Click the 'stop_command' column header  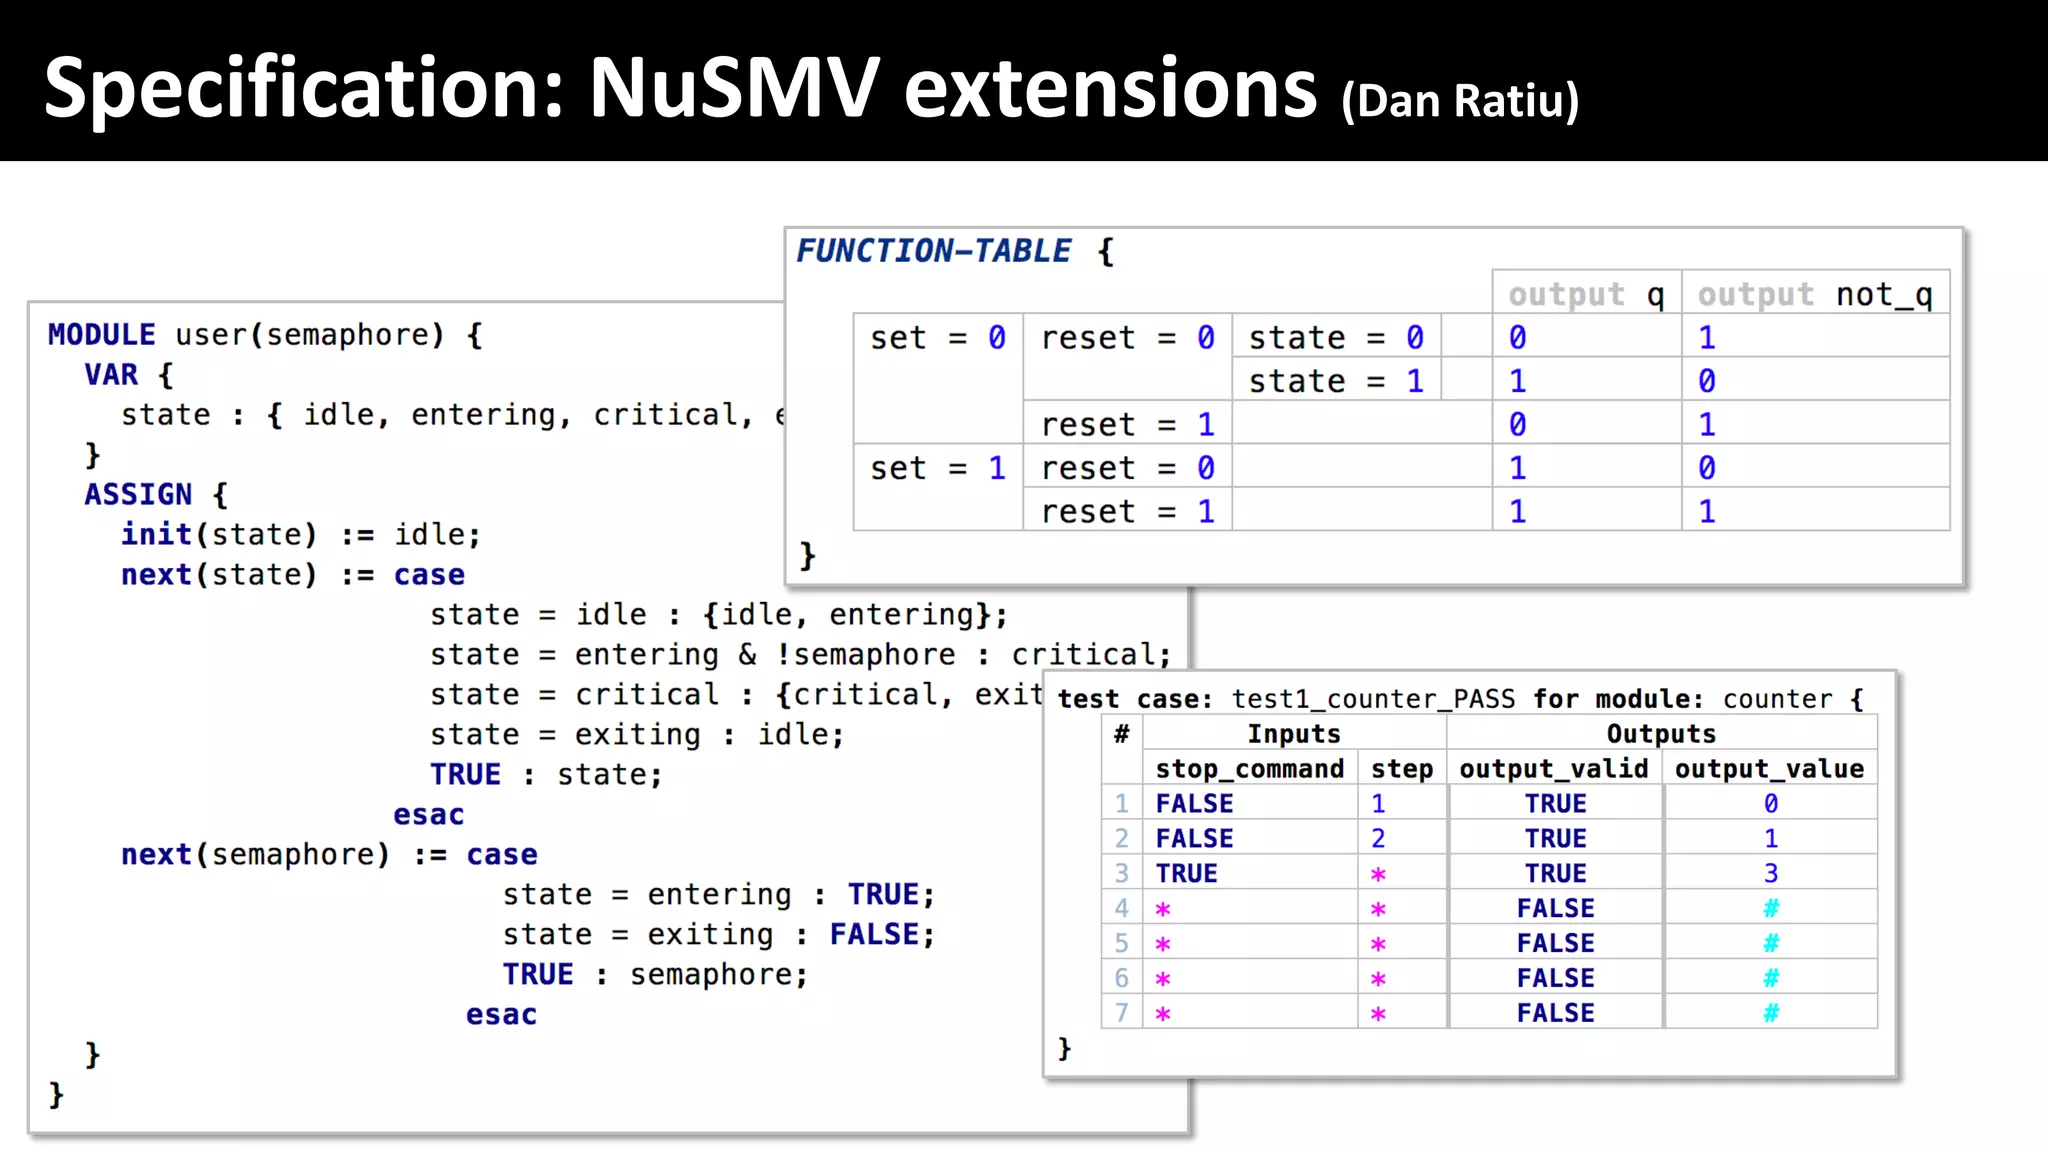pos(1250,769)
